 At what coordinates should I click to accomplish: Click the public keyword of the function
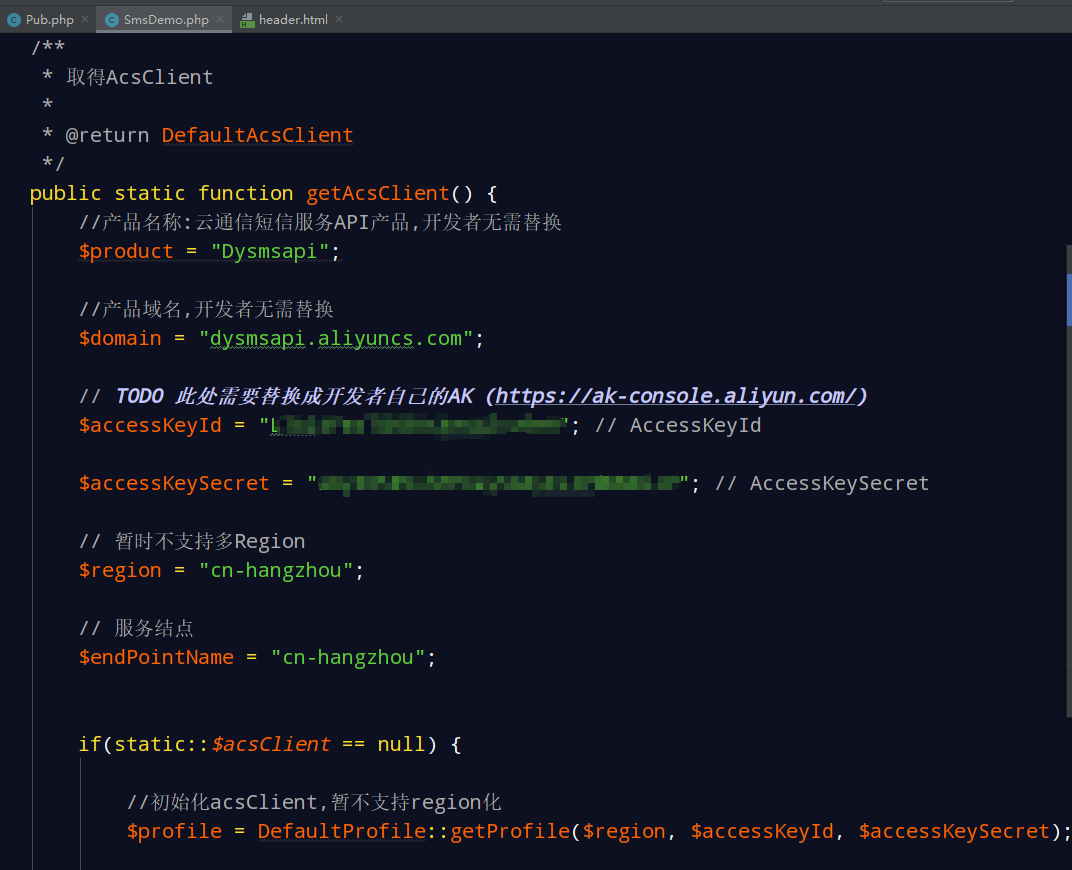[x=66, y=193]
